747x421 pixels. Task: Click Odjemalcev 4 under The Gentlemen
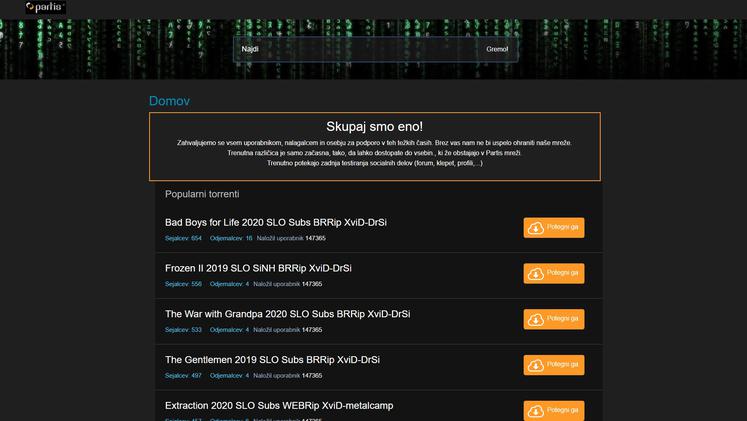pyautogui.click(x=229, y=375)
